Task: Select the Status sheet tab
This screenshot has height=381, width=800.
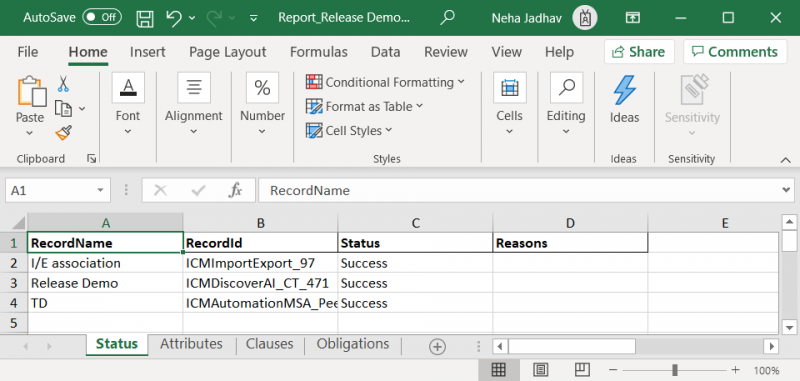Action: point(117,344)
